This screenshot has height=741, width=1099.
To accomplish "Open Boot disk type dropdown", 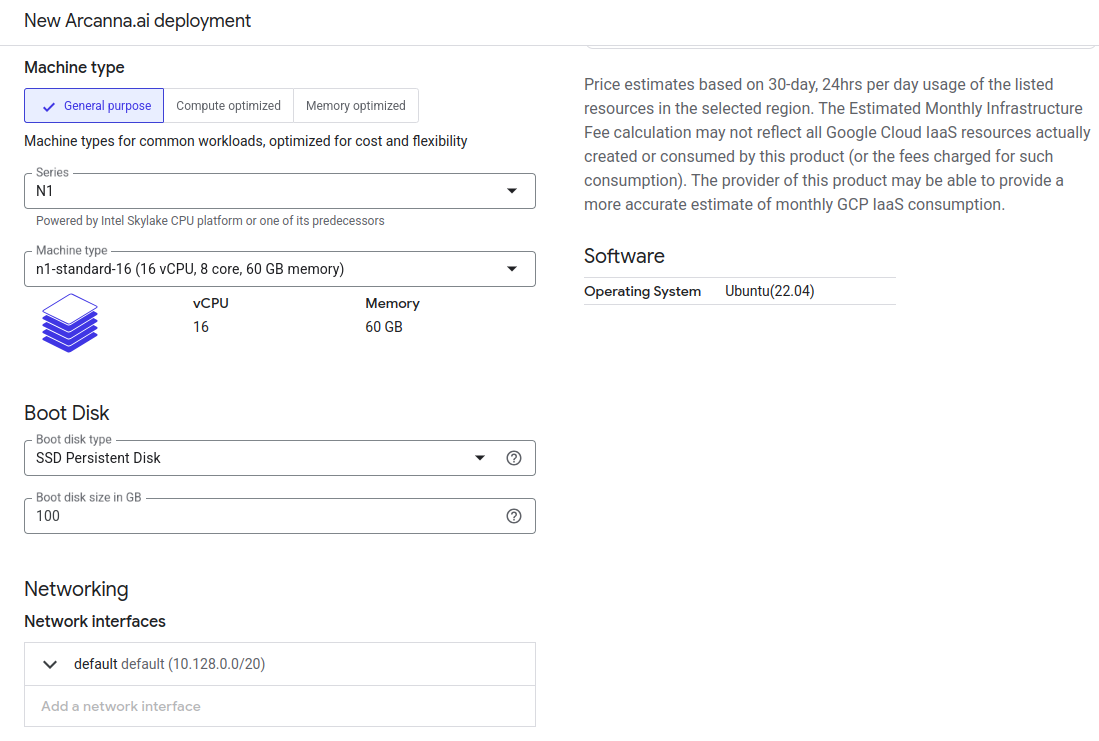I will tap(280, 458).
